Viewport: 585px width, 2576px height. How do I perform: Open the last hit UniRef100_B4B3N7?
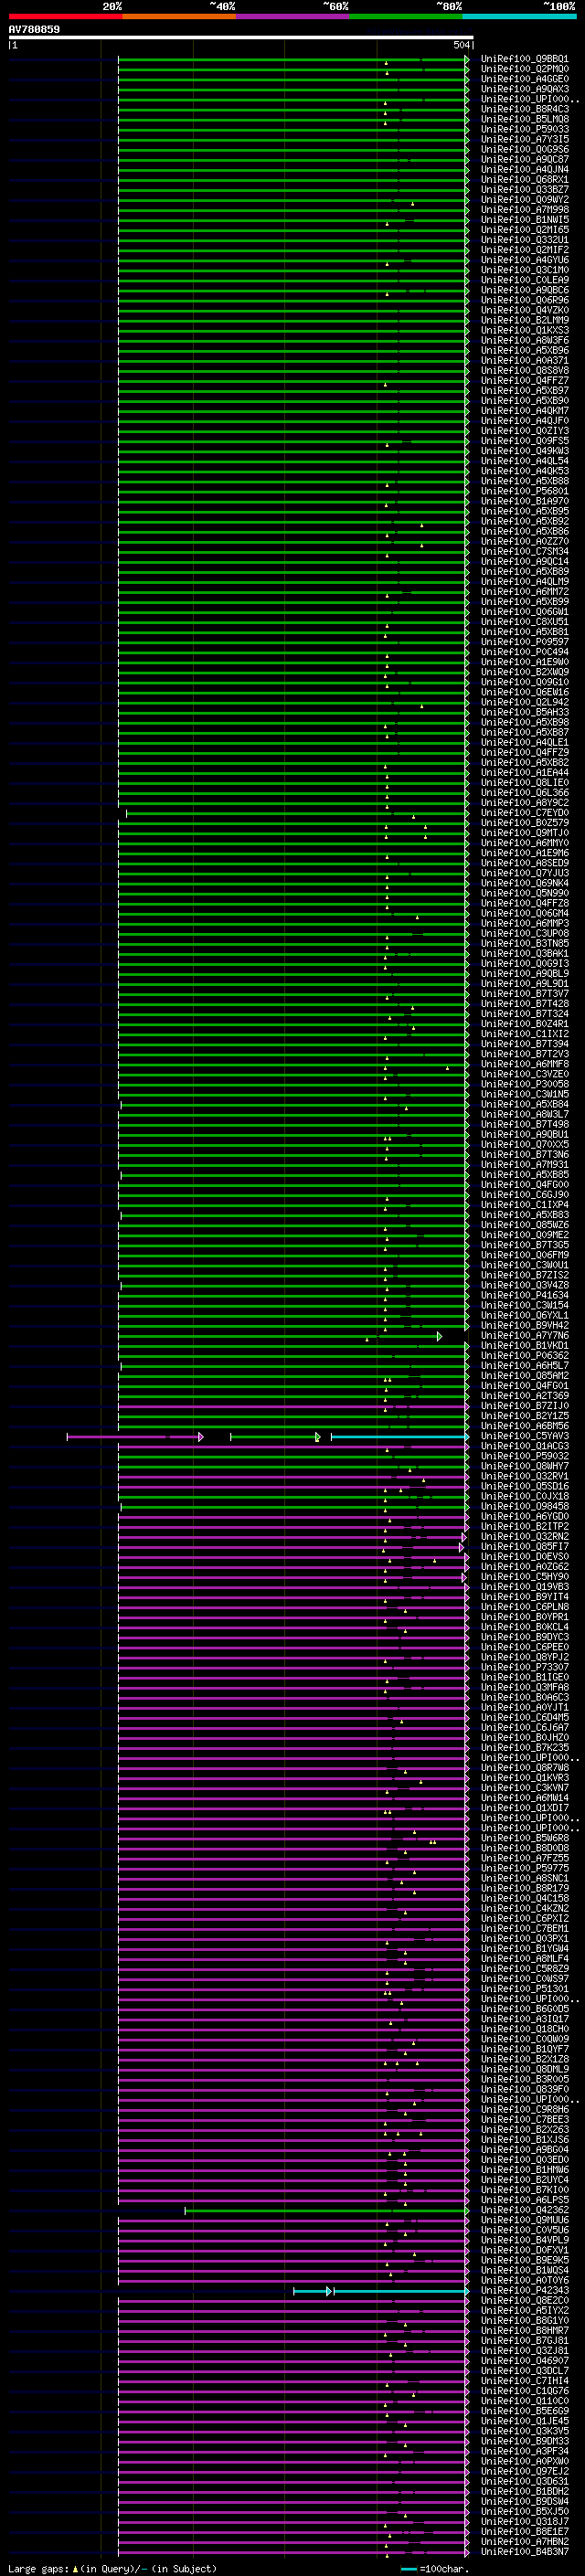click(x=524, y=2552)
